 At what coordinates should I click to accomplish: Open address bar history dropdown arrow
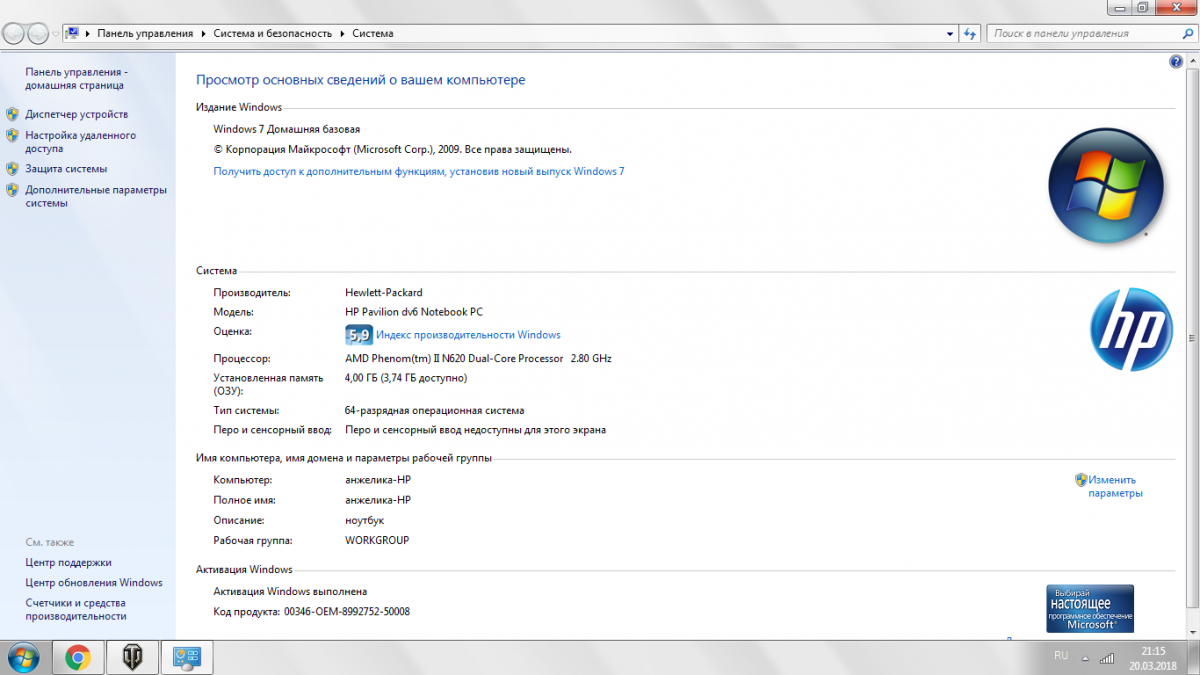point(950,33)
